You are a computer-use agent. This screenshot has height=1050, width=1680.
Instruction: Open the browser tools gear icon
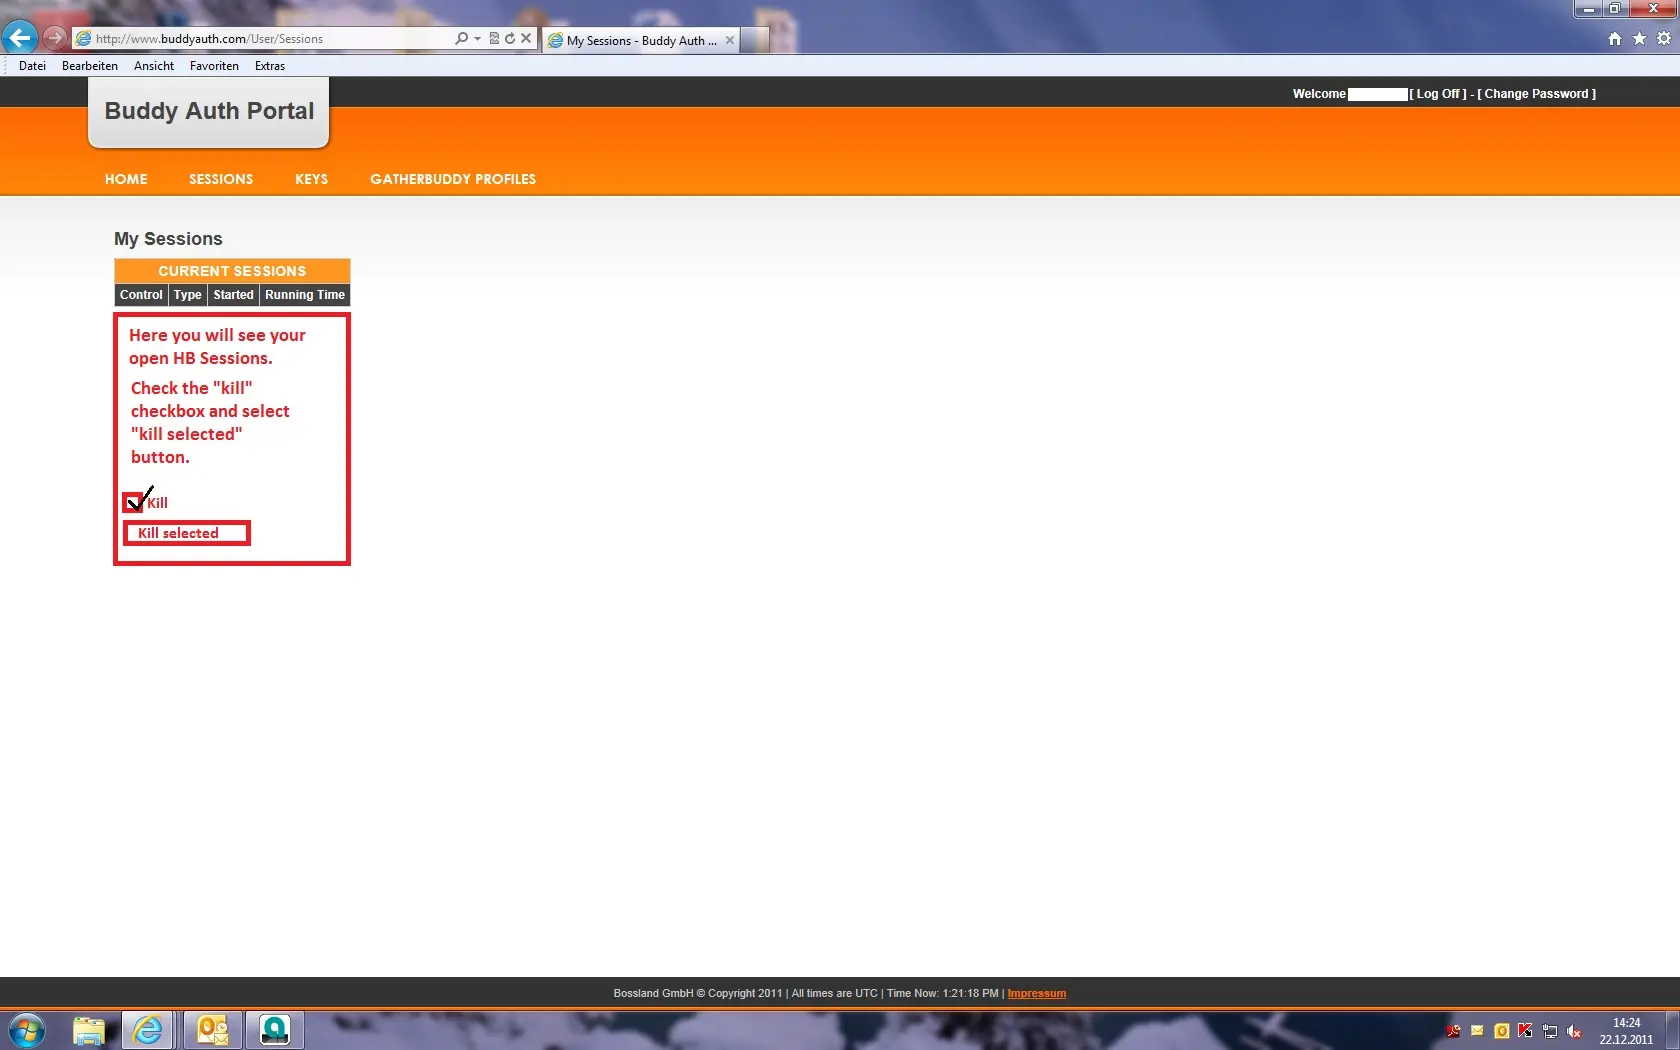pyautogui.click(x=1664, y=39)
